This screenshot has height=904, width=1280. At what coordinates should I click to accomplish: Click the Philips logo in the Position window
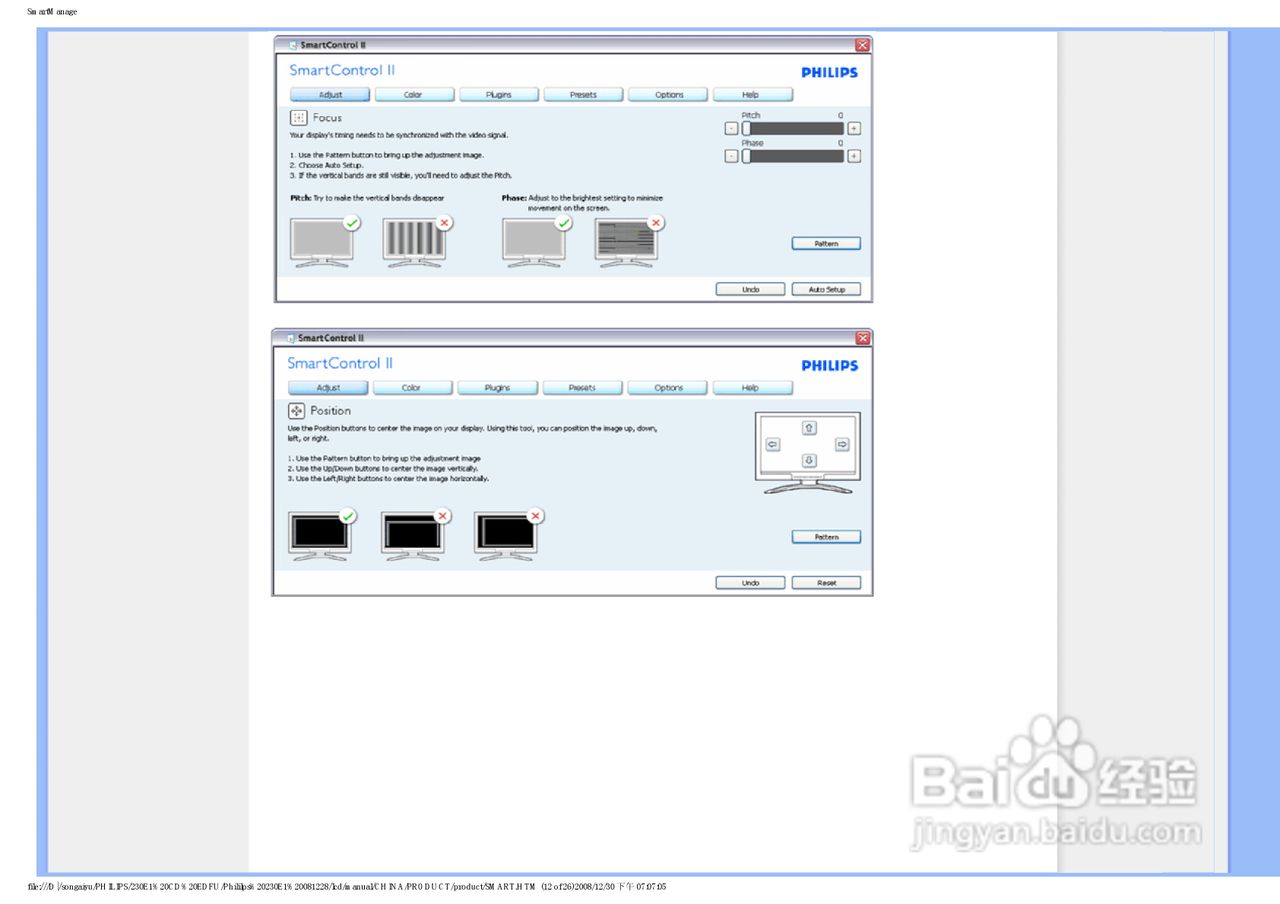829,366
